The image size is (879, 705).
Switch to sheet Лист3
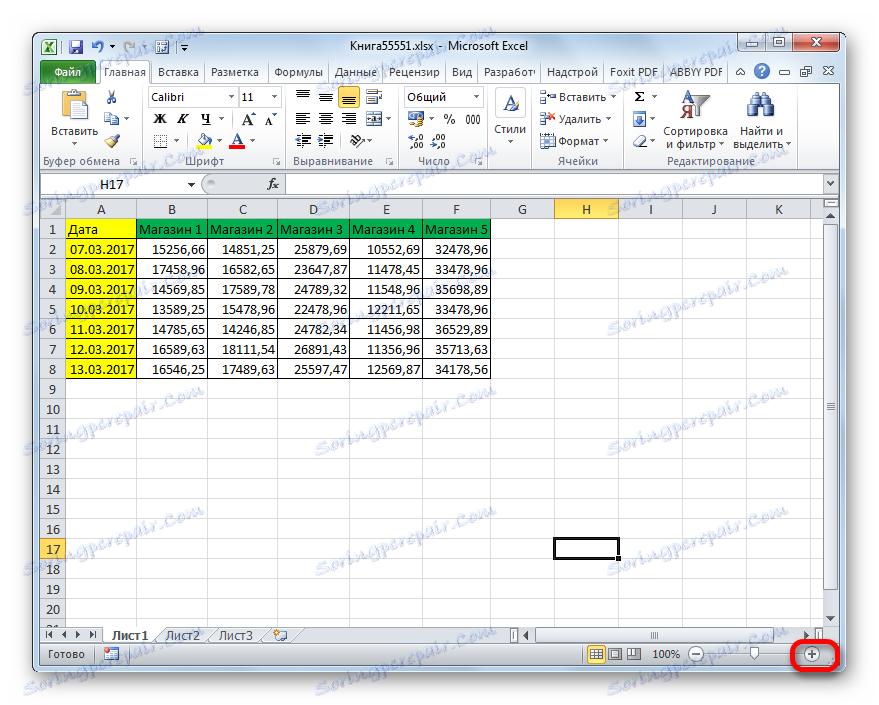235,636
